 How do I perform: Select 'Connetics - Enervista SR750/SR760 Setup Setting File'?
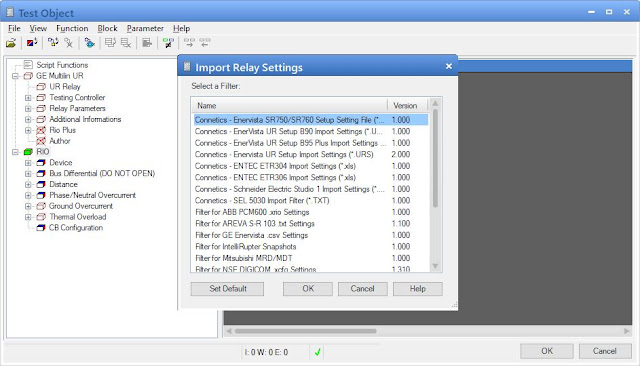coord(311,120)
